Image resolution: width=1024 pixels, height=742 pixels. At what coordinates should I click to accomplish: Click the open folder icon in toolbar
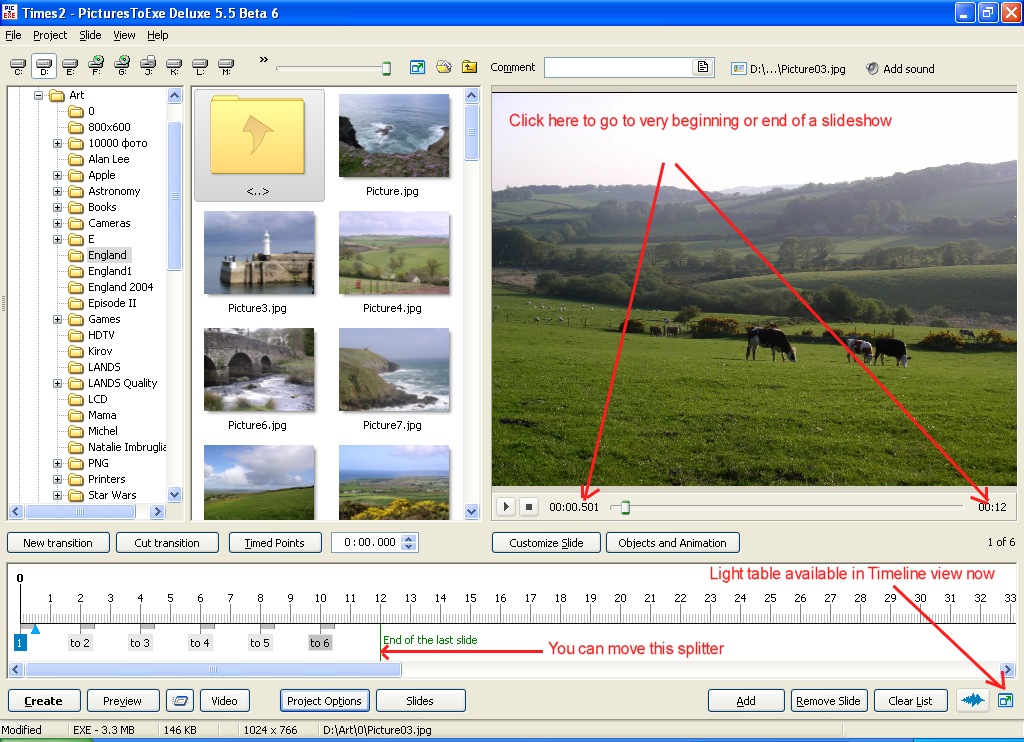point(444,67)
